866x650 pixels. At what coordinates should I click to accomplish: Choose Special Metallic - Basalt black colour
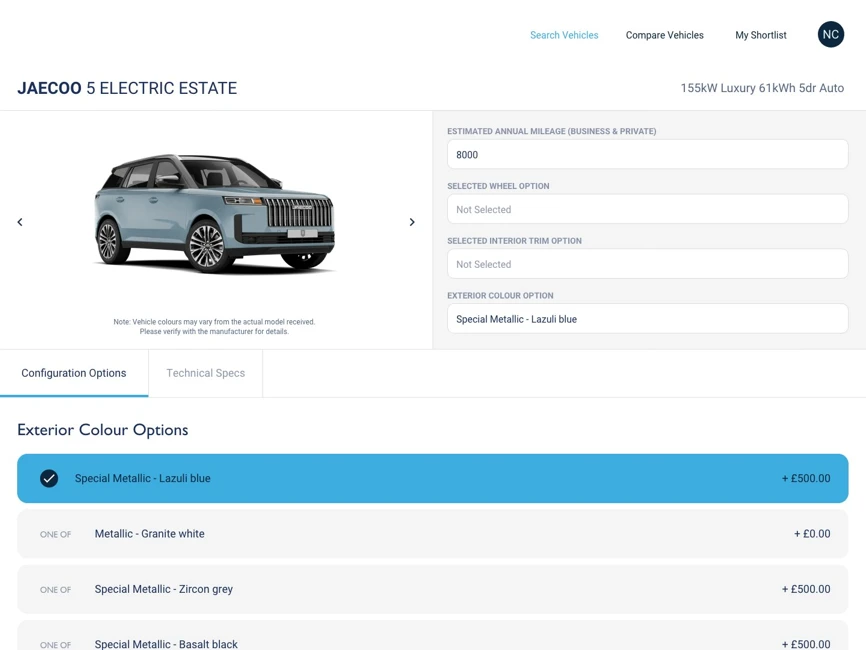[x=432, y=636]
